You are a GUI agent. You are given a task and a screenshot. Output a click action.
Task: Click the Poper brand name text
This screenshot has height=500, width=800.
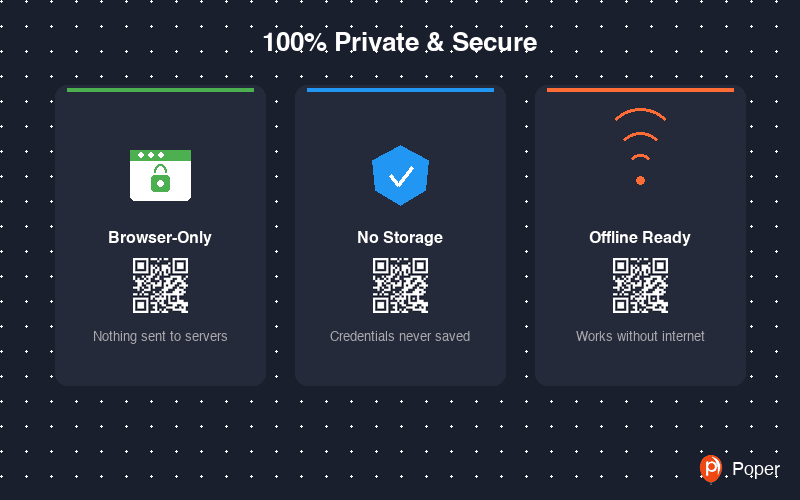(x=755, y=469)
